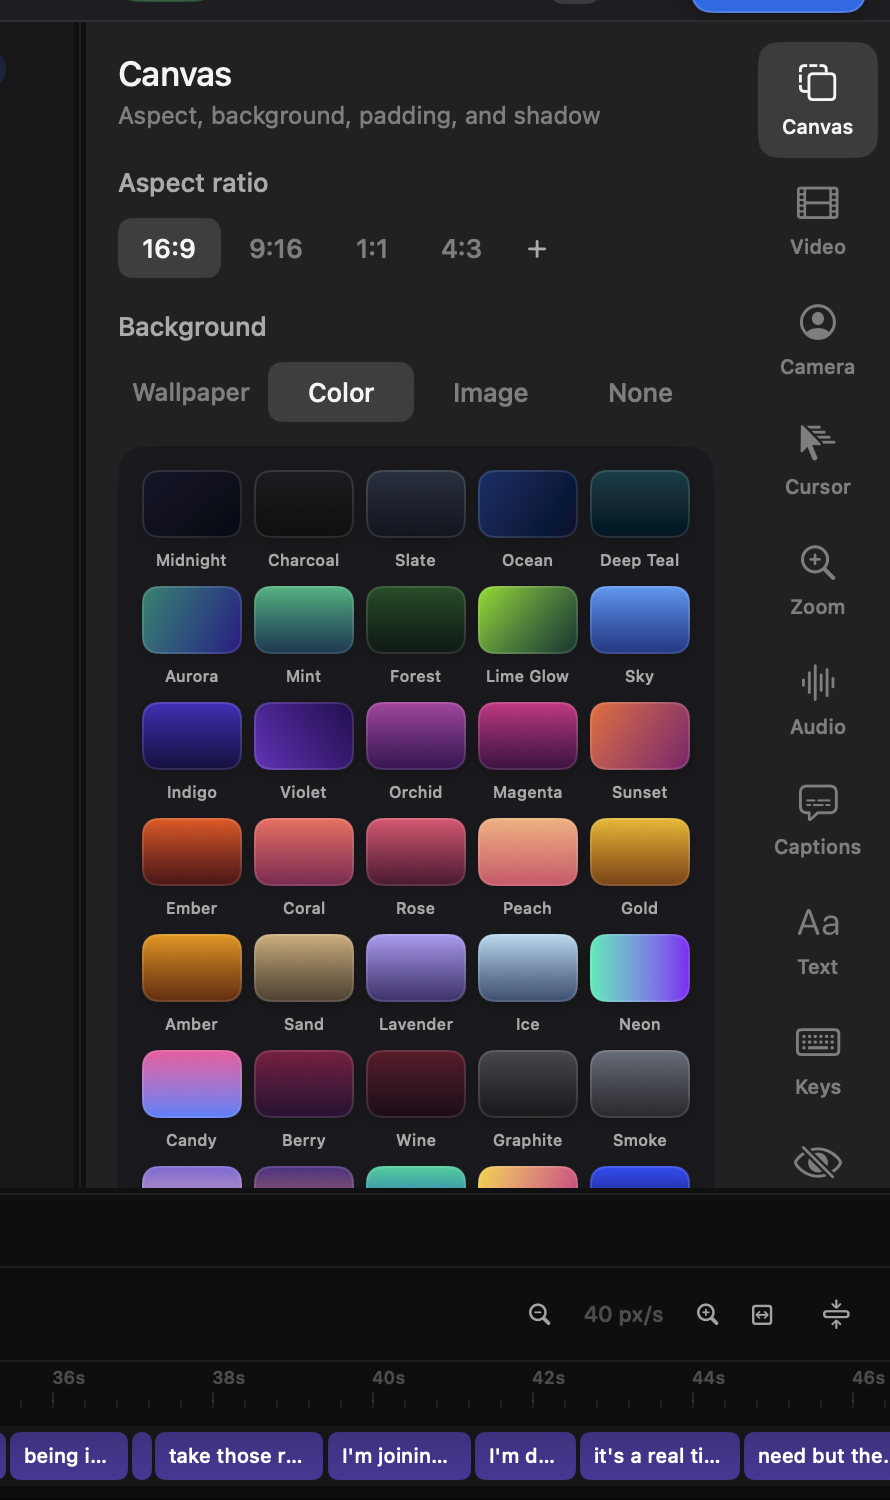890x1500 pixels.
Task: Switch to Color background tab
Action: point(341,392)
